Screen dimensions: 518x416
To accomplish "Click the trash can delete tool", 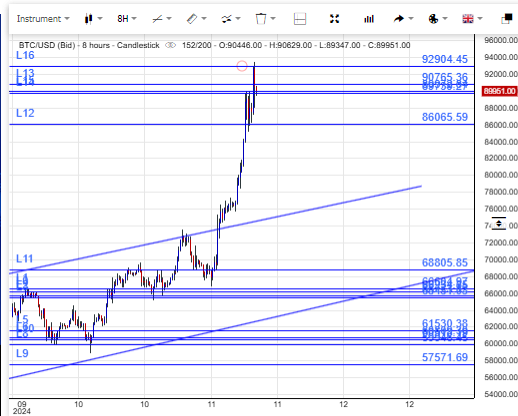I will 265,19.
